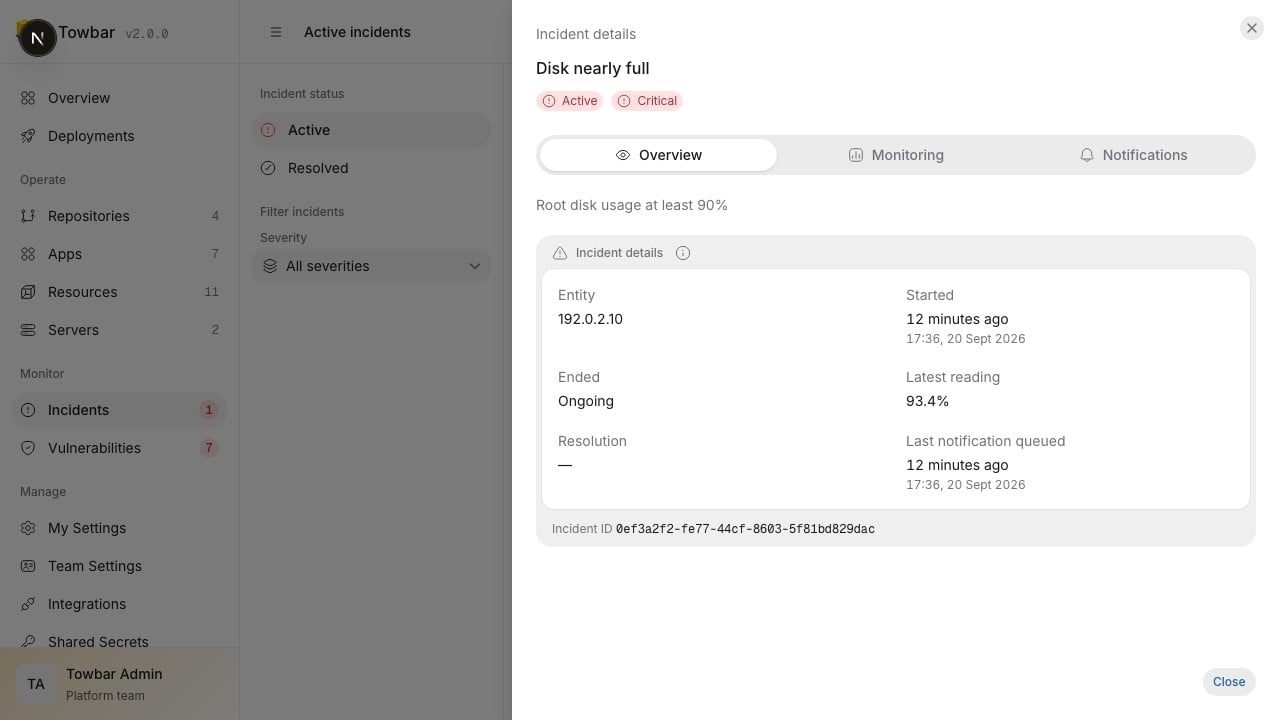Screen dimensions: 1280x720
Task: Click the Vulnerabilities shield icon
Action: (28, 448)
